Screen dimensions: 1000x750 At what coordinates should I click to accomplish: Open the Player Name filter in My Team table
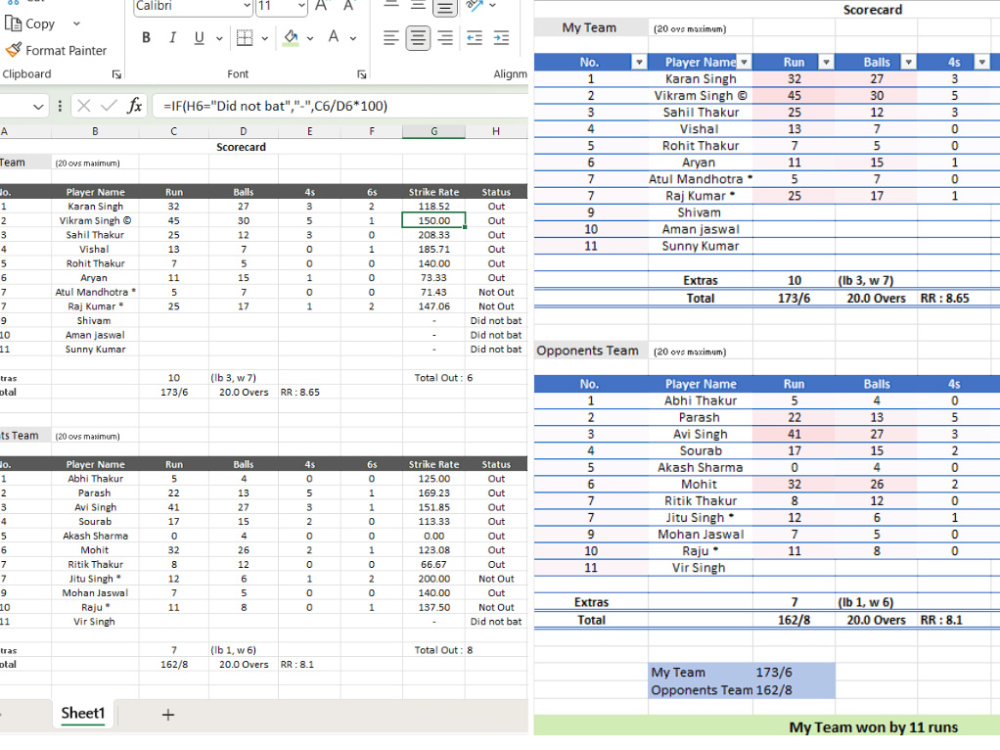pyautogui.click(x=744, y=62)
